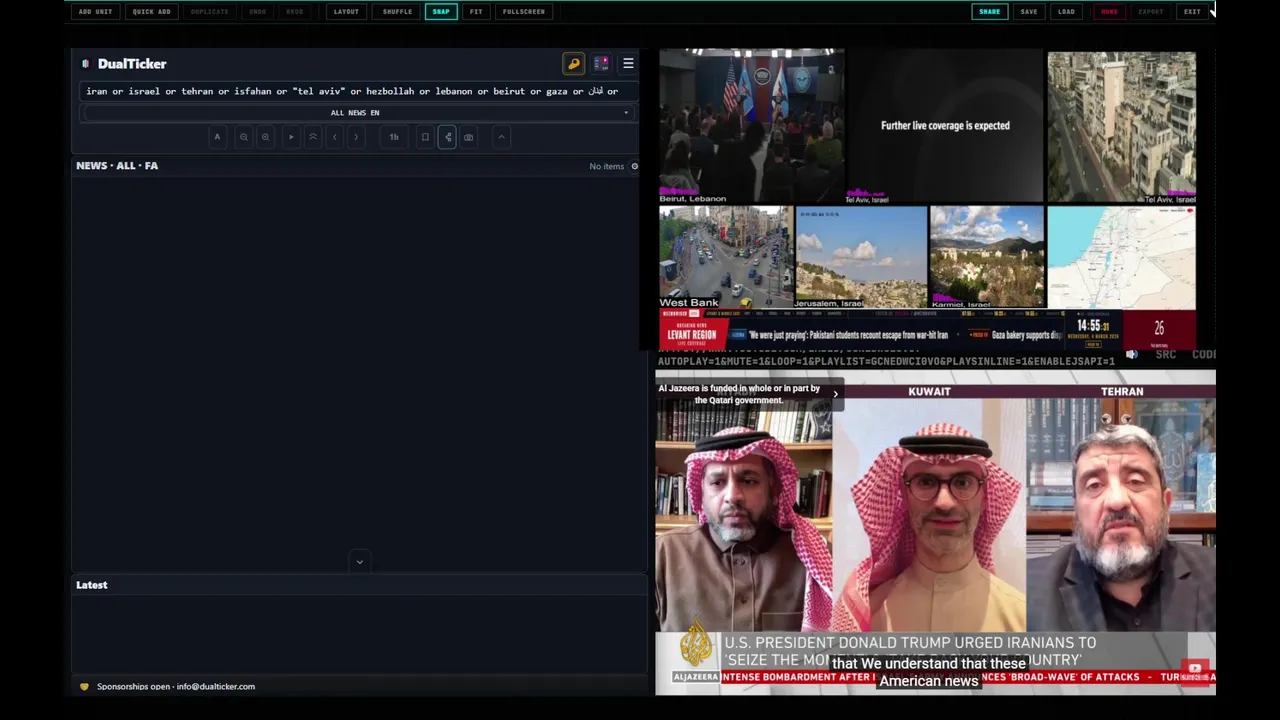The image size is (1280, 720).
Task: Open the DualTicker hamburger menu
Action: click(628, 64)
